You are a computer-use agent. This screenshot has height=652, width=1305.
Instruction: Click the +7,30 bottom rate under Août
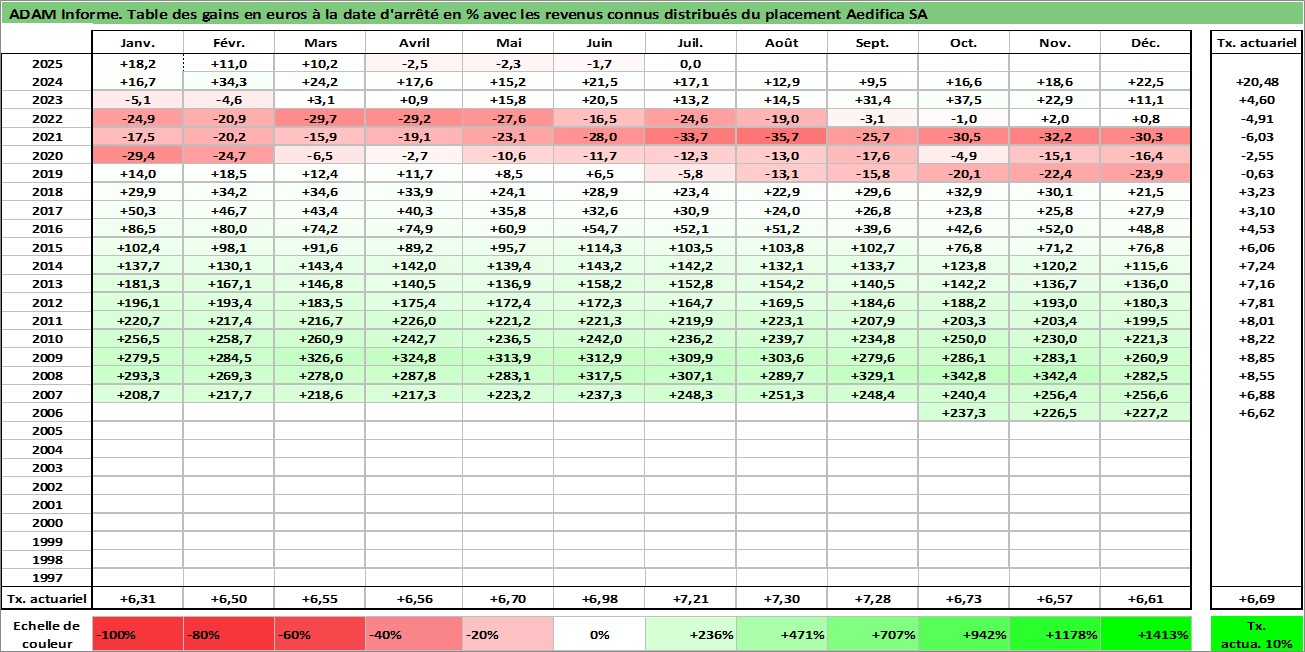pyautogui.click(x=781, y=599)
